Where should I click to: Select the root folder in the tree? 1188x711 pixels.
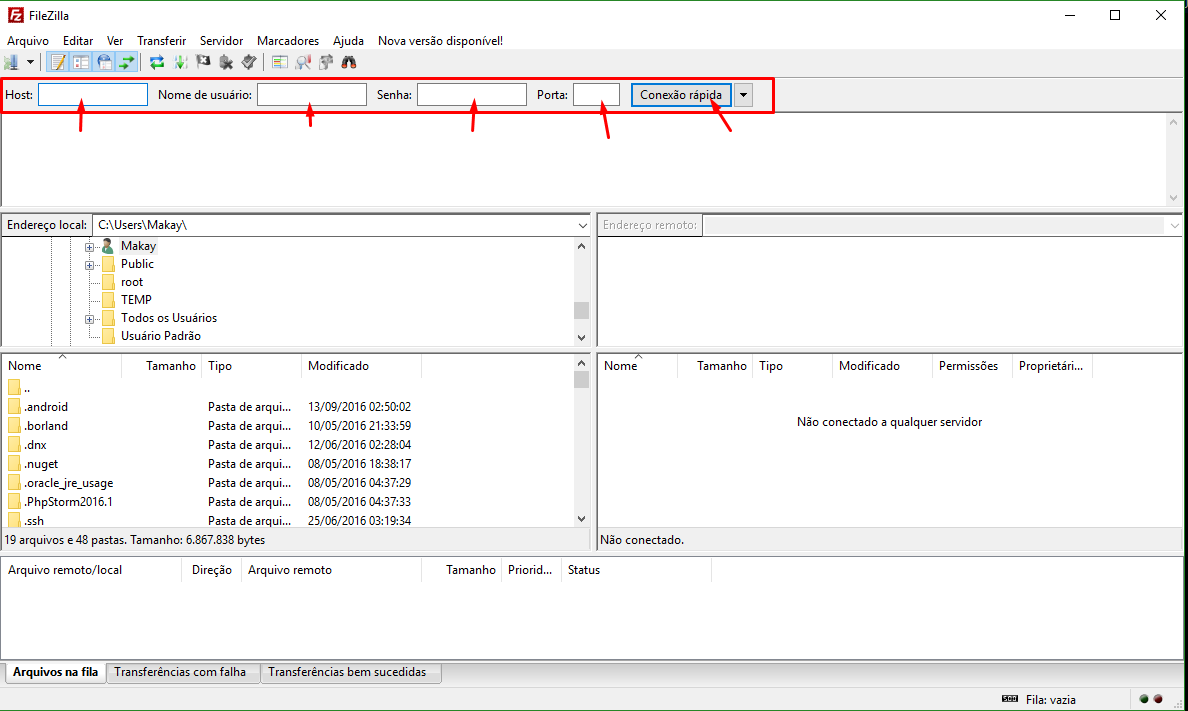(132, 282)
